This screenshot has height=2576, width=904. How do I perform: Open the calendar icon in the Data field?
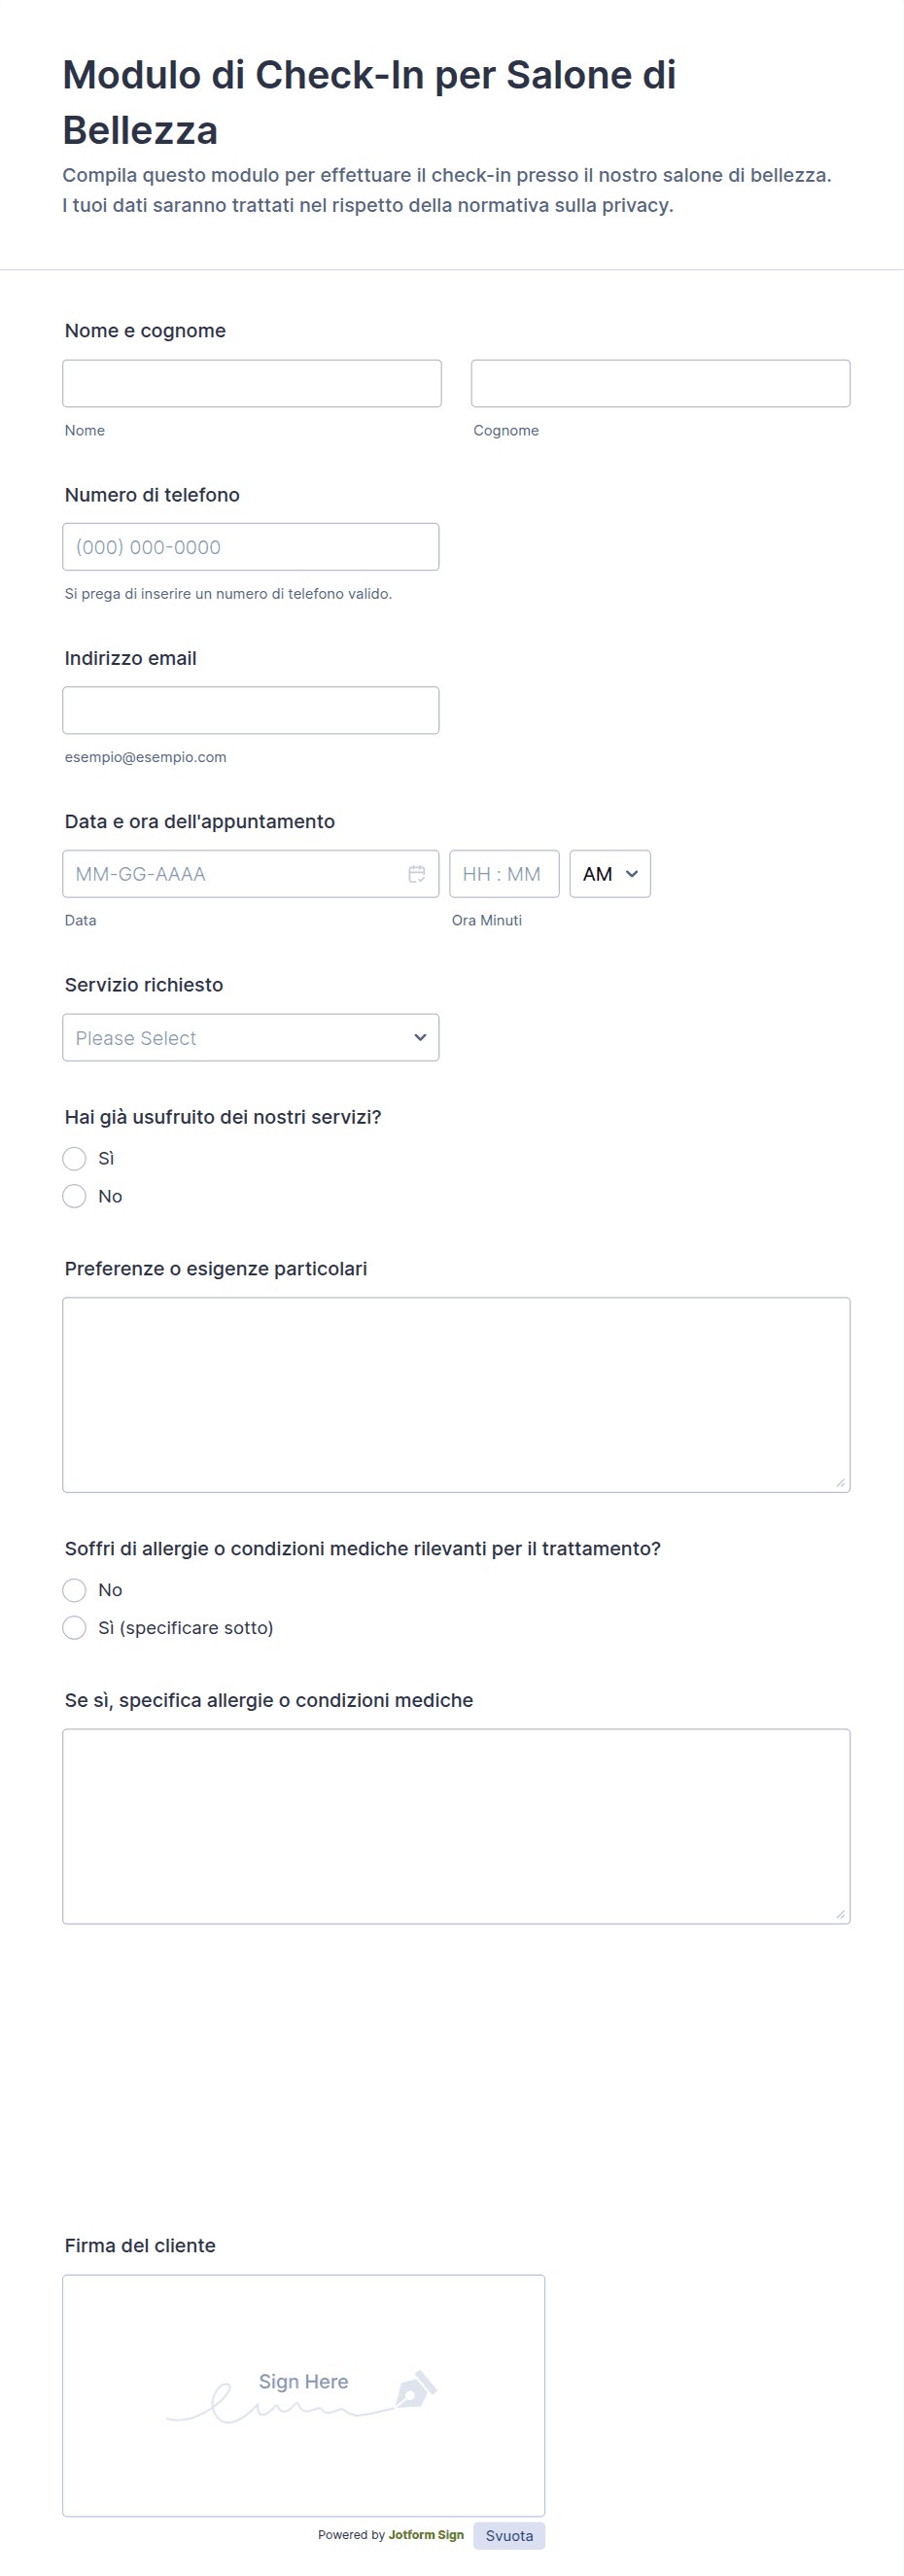419,873
